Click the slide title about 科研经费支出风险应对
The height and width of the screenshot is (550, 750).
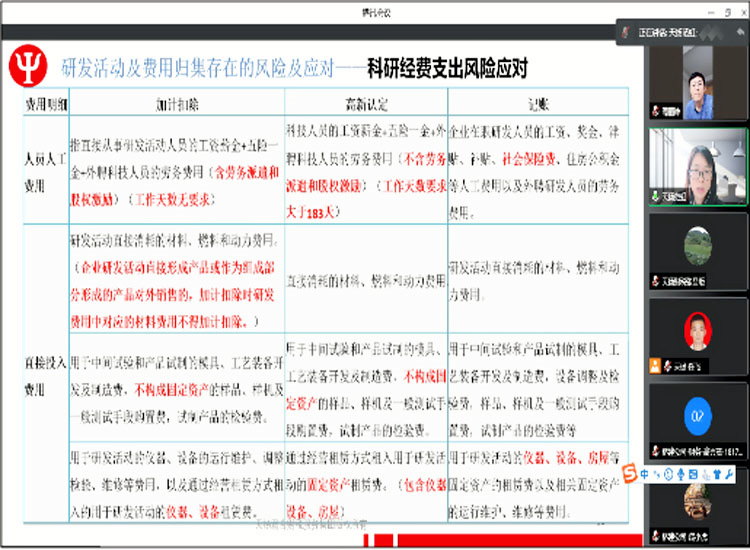(x=447, y=67)
